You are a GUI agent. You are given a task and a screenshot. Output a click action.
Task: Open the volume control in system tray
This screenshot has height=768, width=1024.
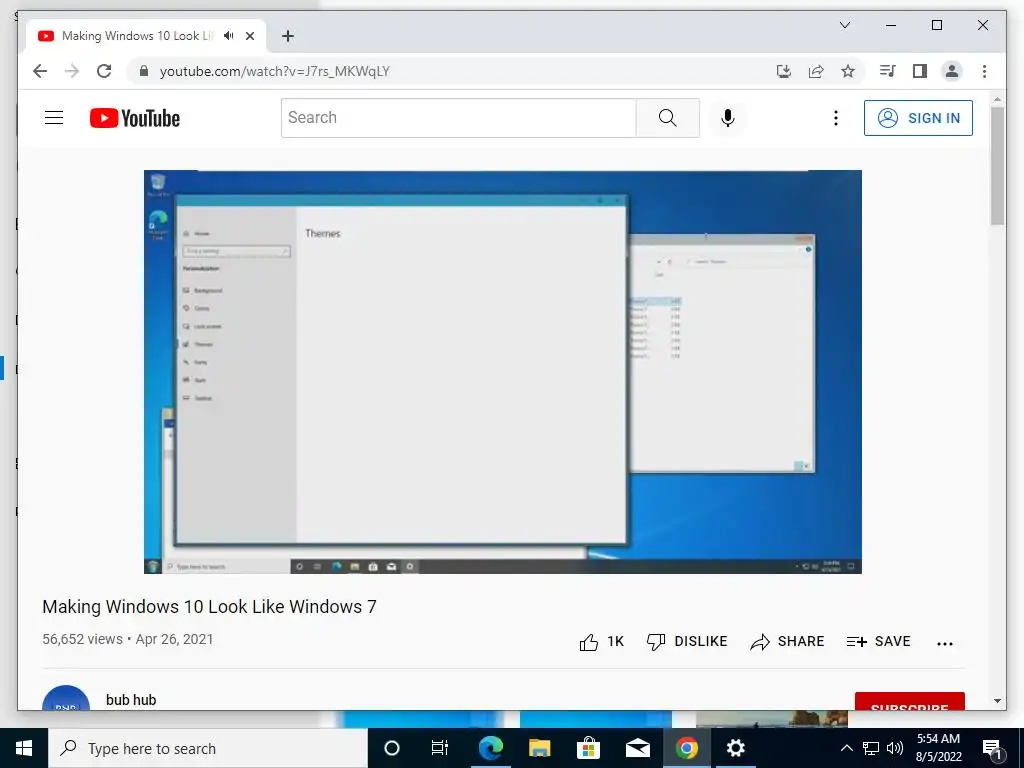[895, 748]
